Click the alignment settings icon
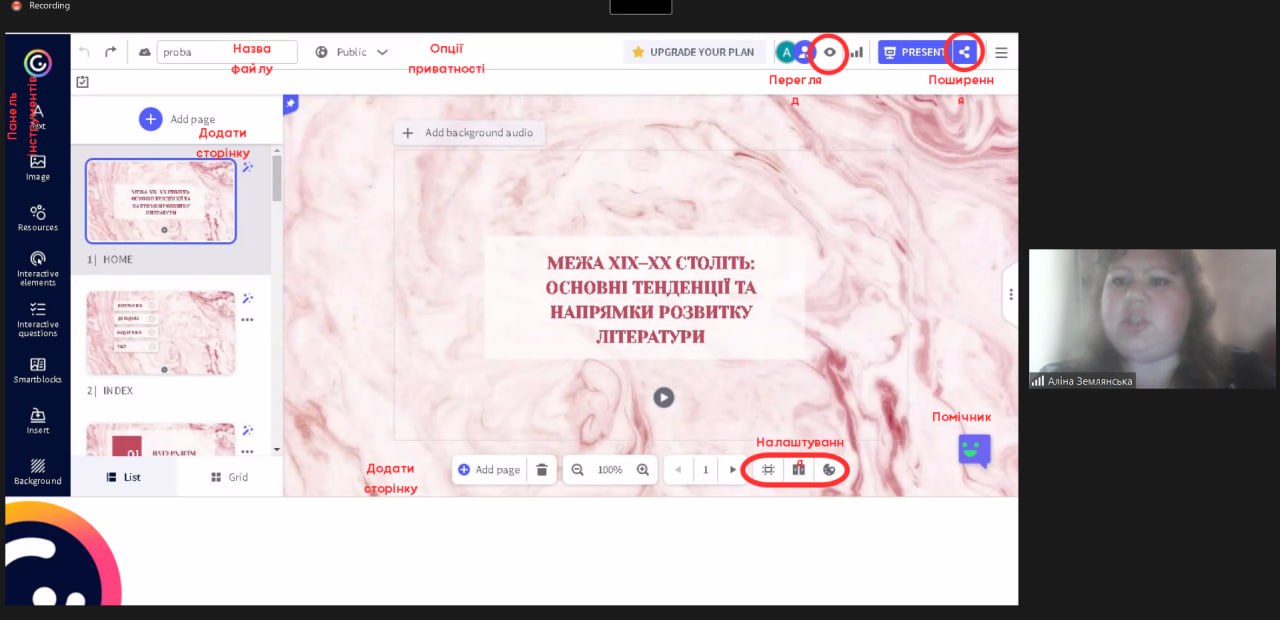The width and height of the screenshot is (1280, 620). pos(798,469)
